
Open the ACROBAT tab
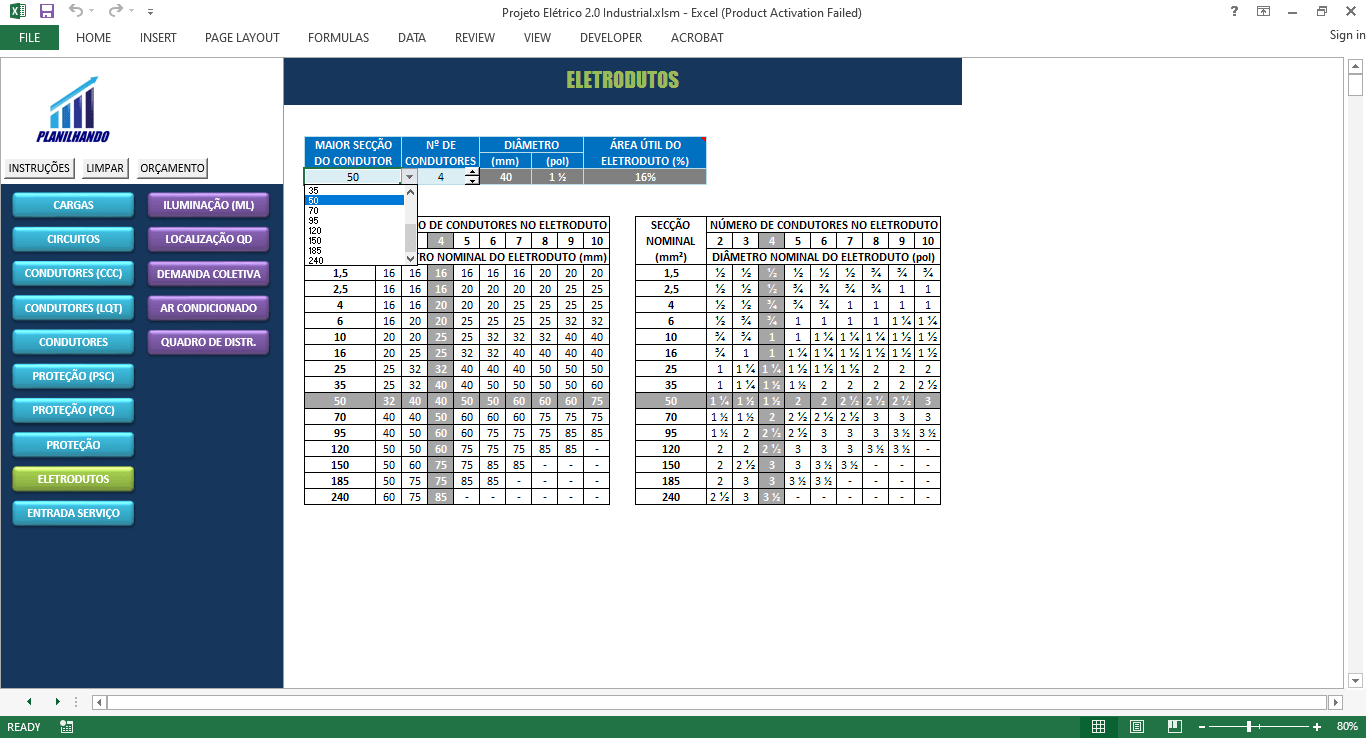tap(697, 38)
